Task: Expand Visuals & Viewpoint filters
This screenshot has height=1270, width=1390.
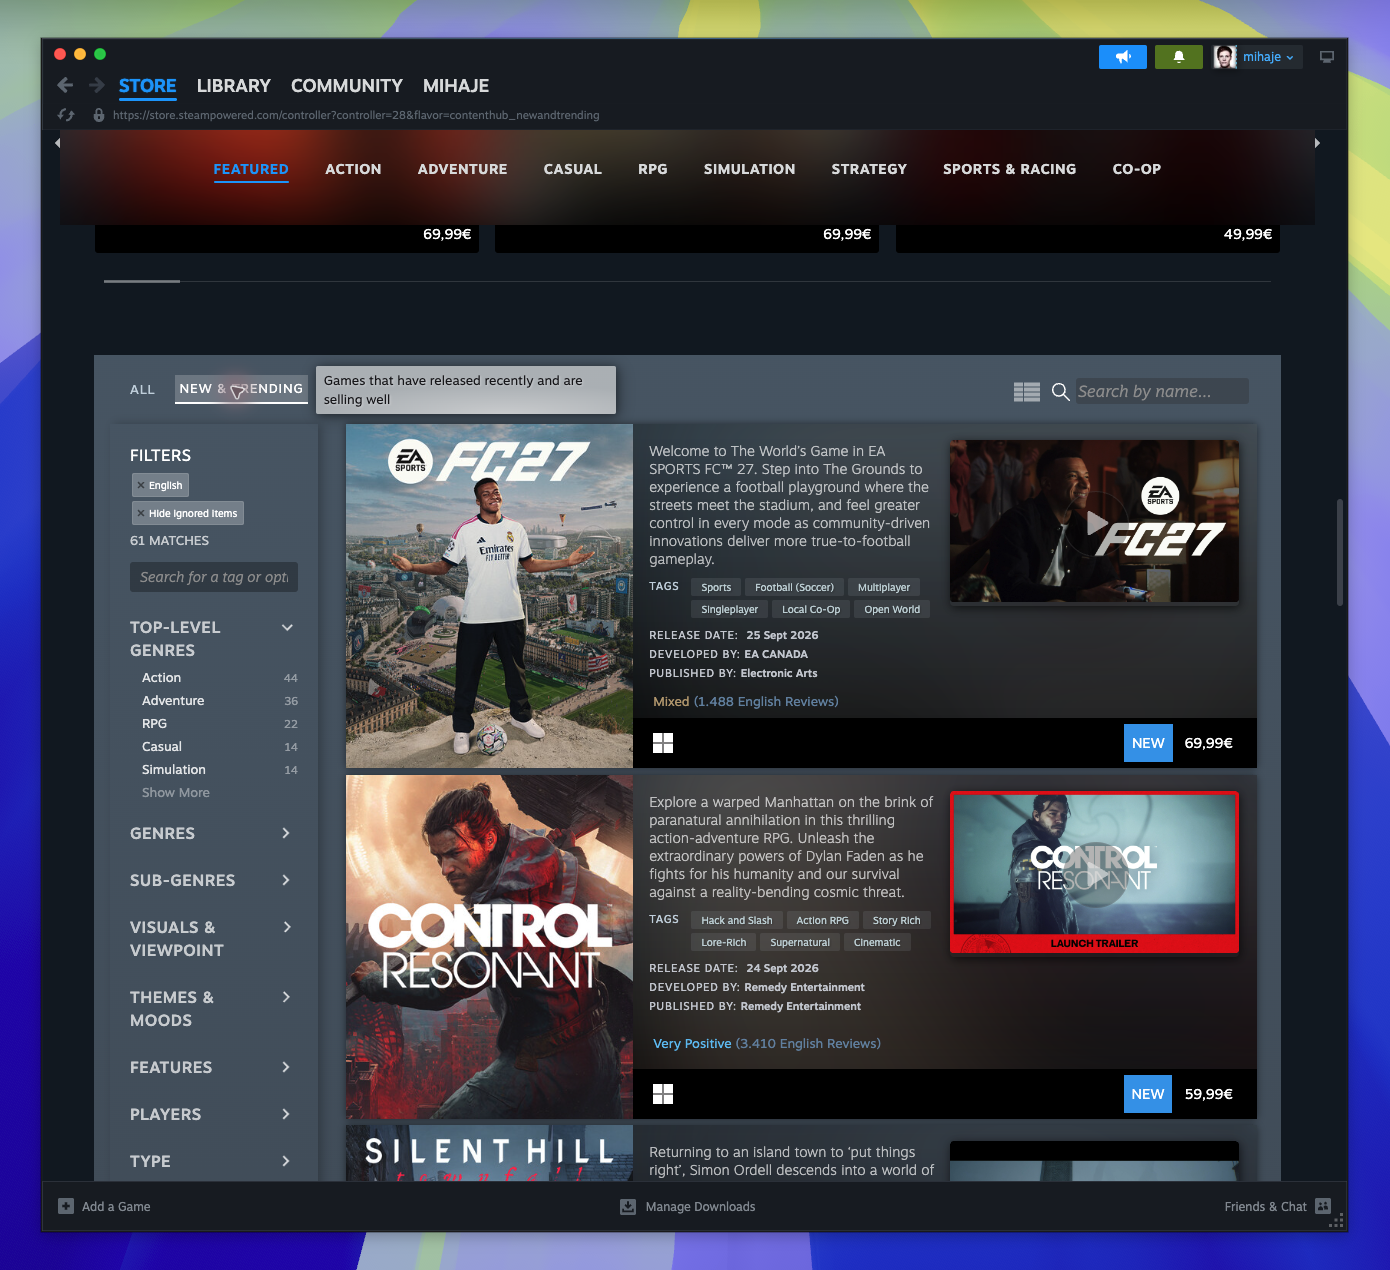Action: click(286, 927)
